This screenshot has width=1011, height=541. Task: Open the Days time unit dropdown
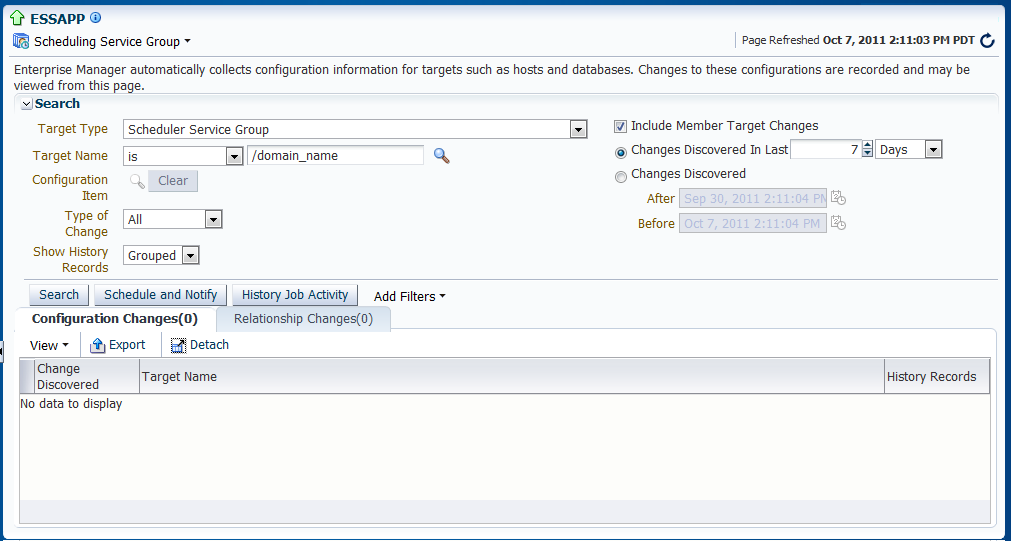pos(934,150)
